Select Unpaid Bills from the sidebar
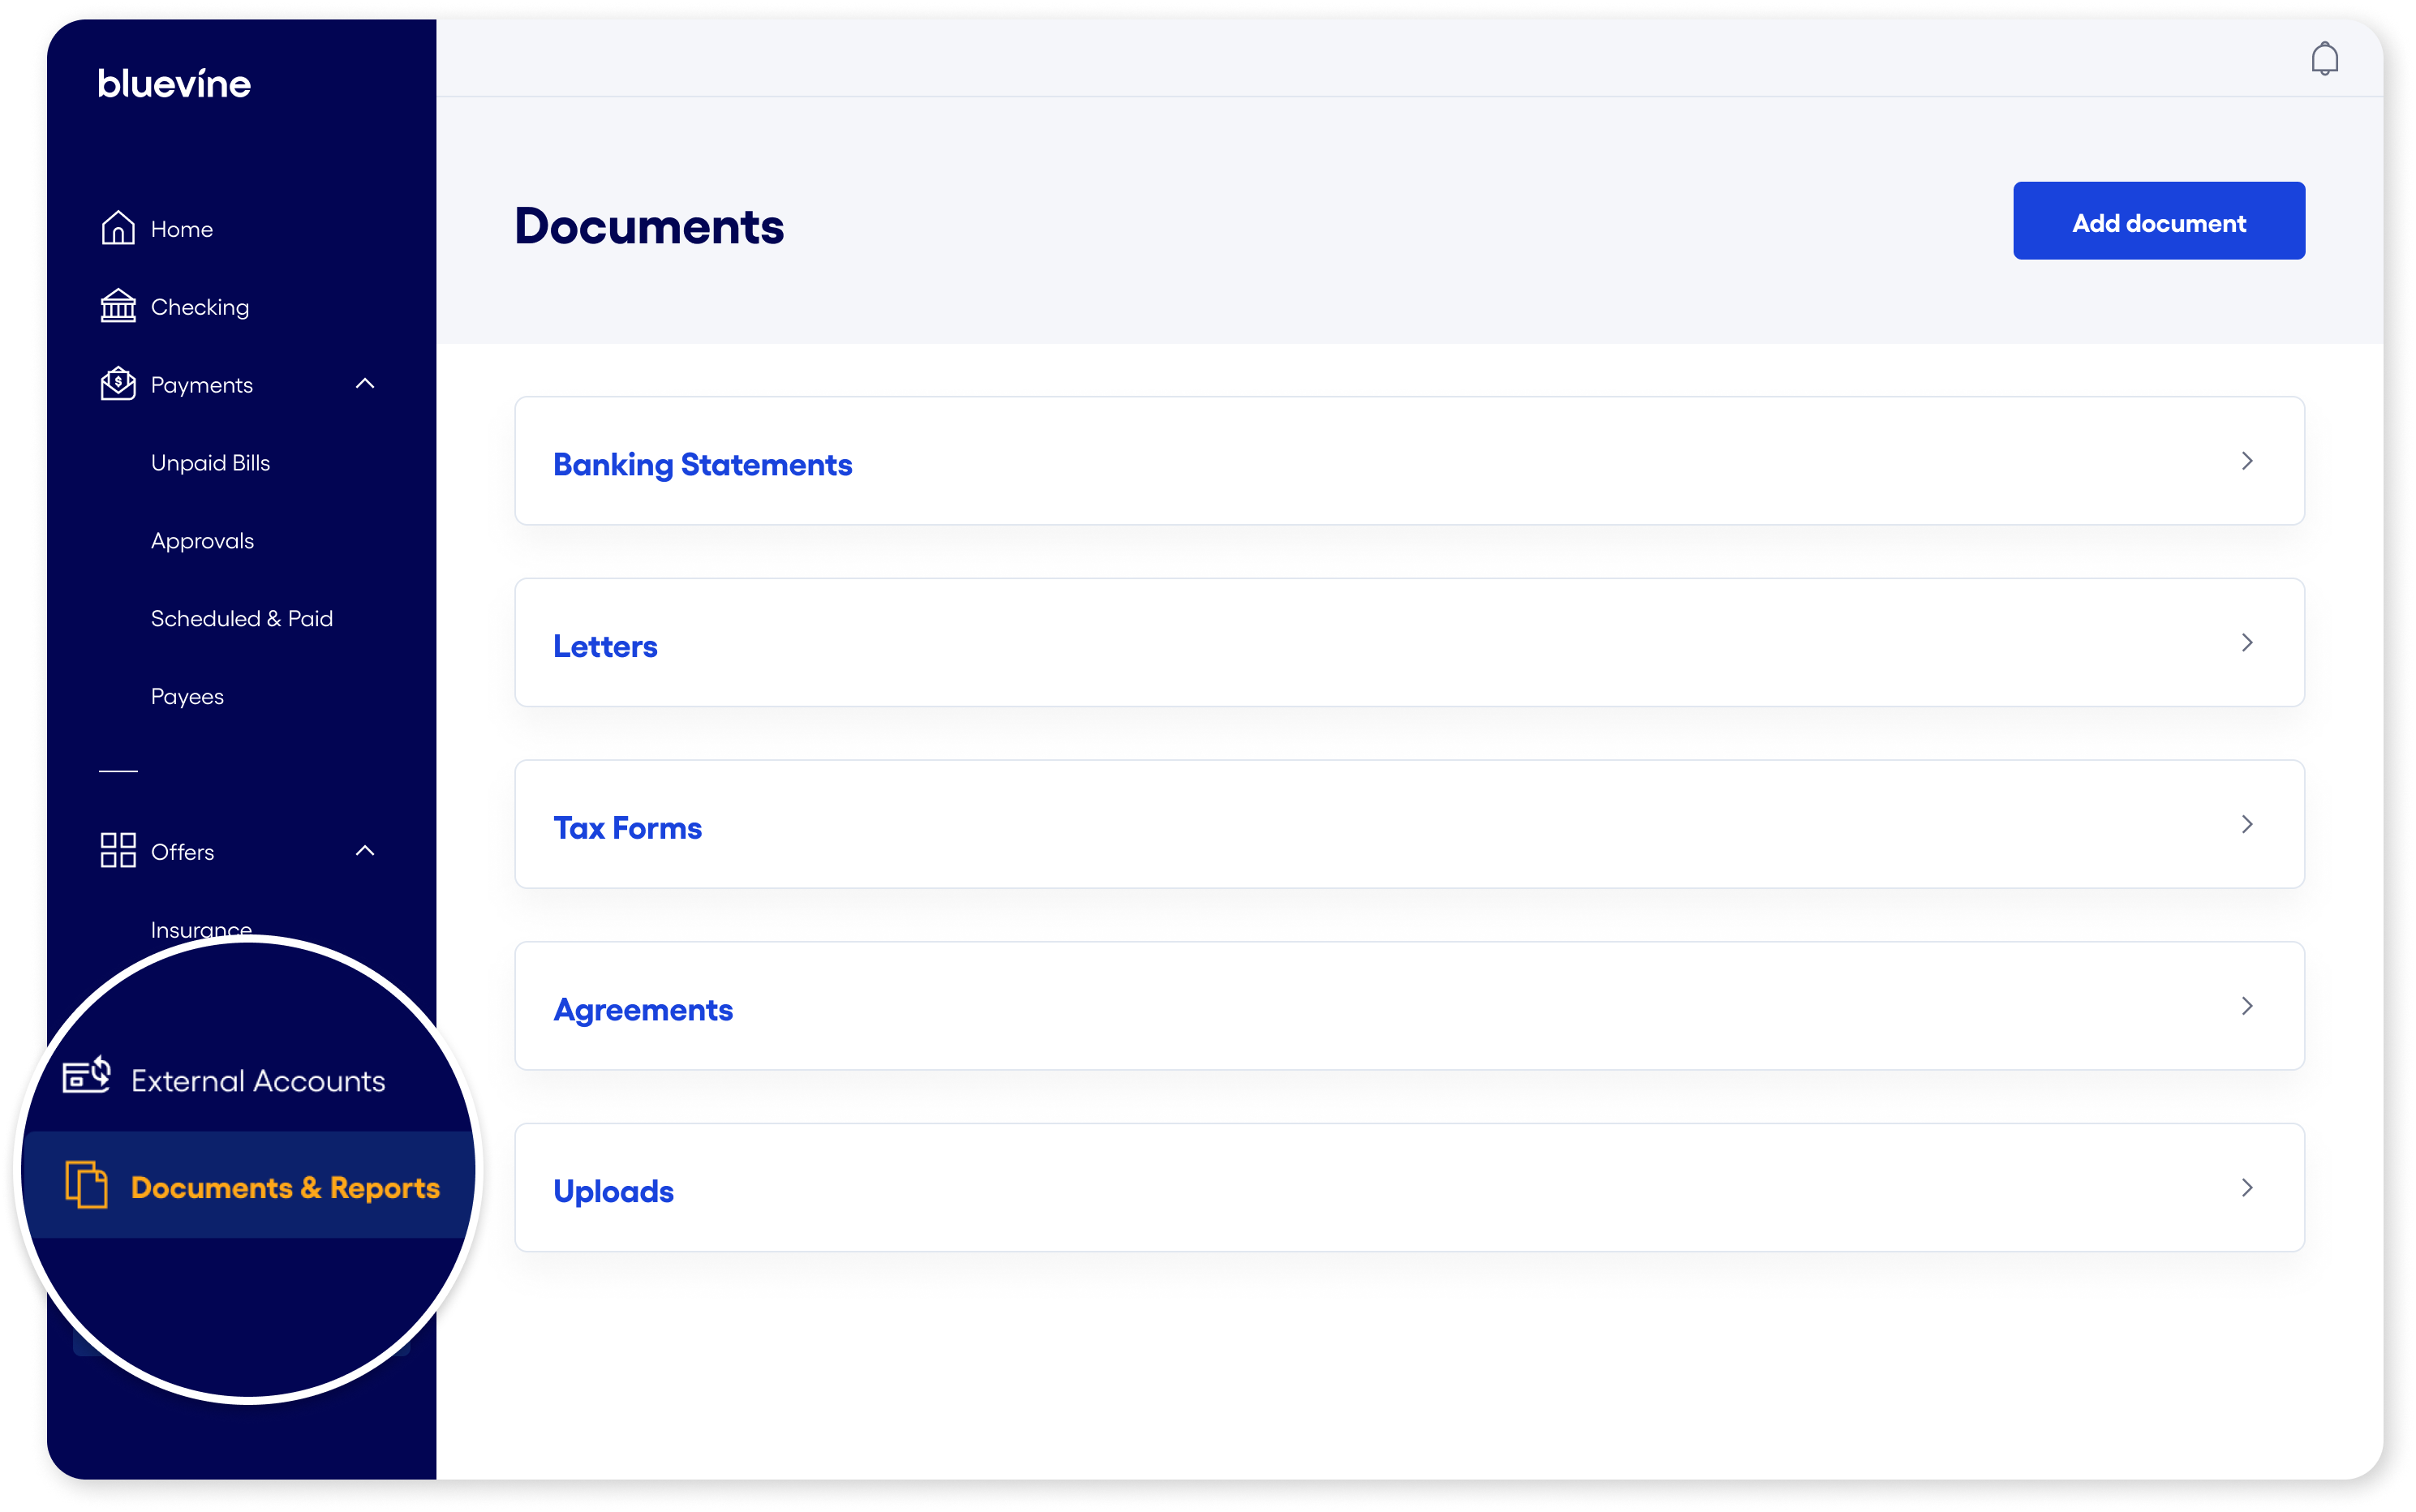 point(210,462)
